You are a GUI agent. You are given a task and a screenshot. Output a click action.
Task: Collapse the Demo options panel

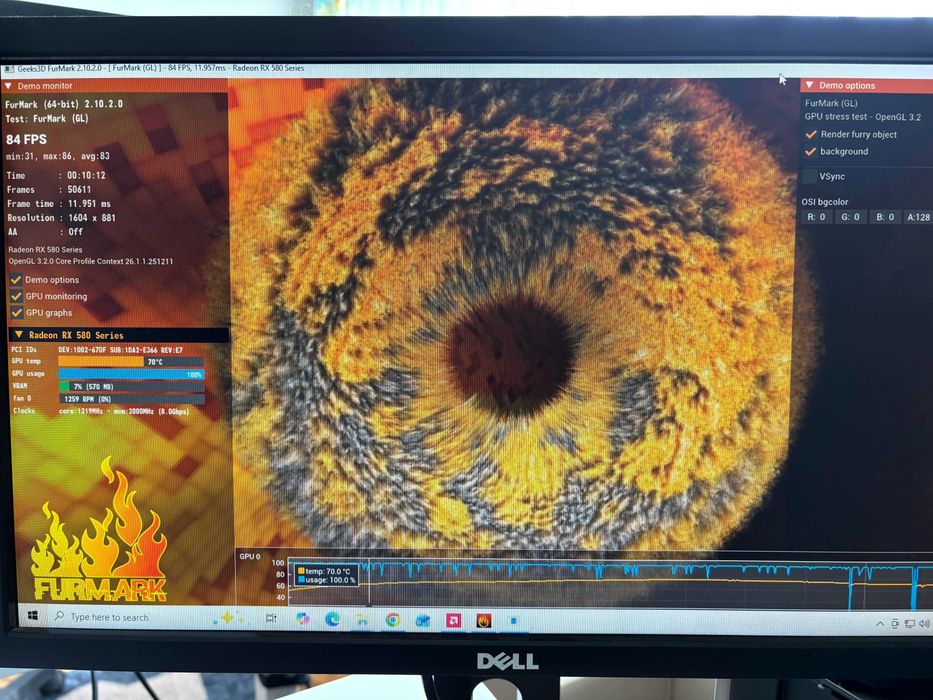click(809, 85)
